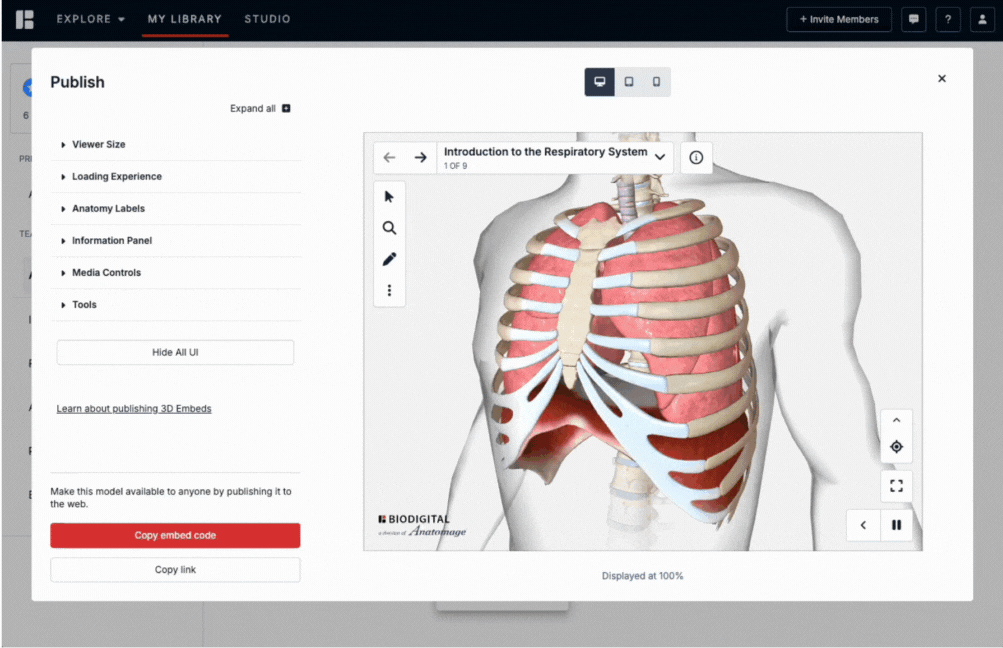The width and height of the screenshot is (1003, 648).
Task: Click Expand all sections
Action: (260, 109)
